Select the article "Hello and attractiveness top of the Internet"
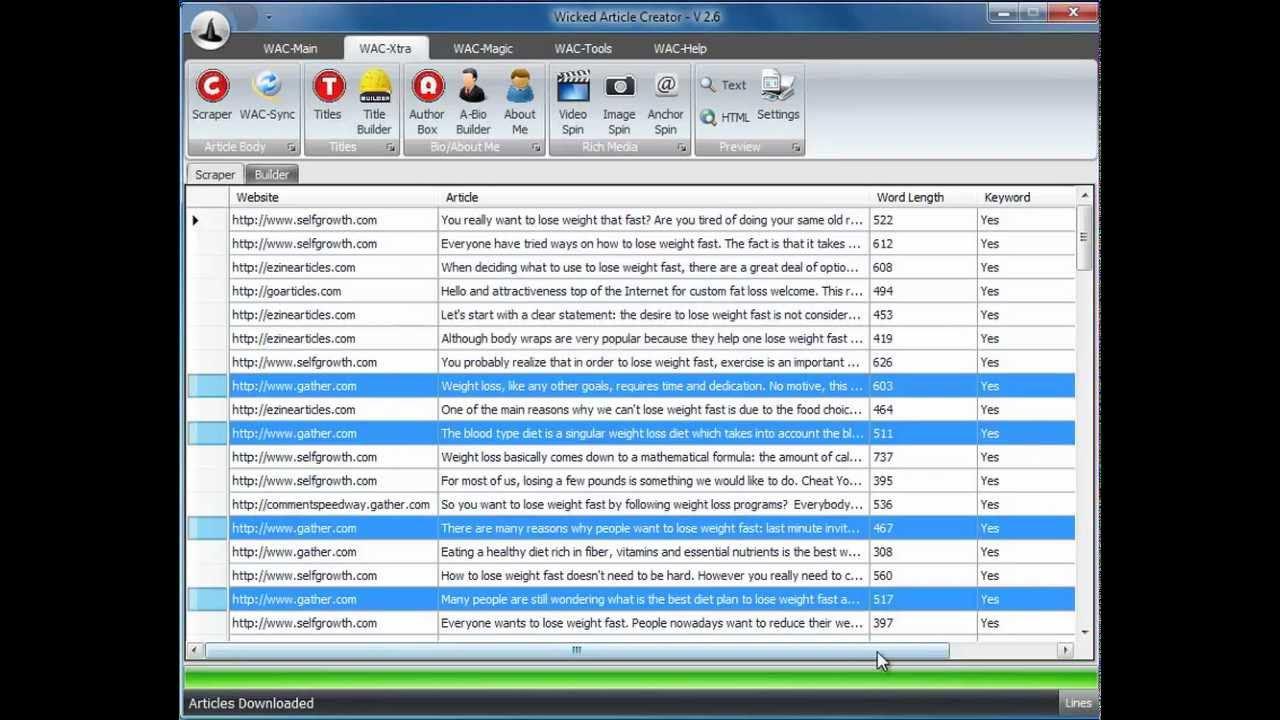This screenshot has width=1280, height=720. pos(654,291)
